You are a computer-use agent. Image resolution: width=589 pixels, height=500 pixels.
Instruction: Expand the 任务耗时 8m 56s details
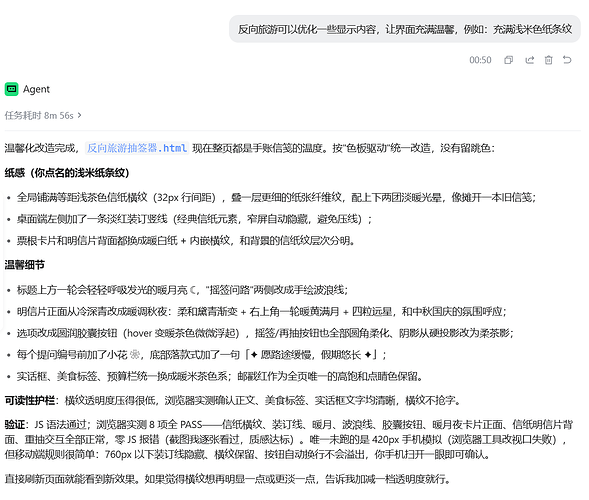tap(43, 115)
